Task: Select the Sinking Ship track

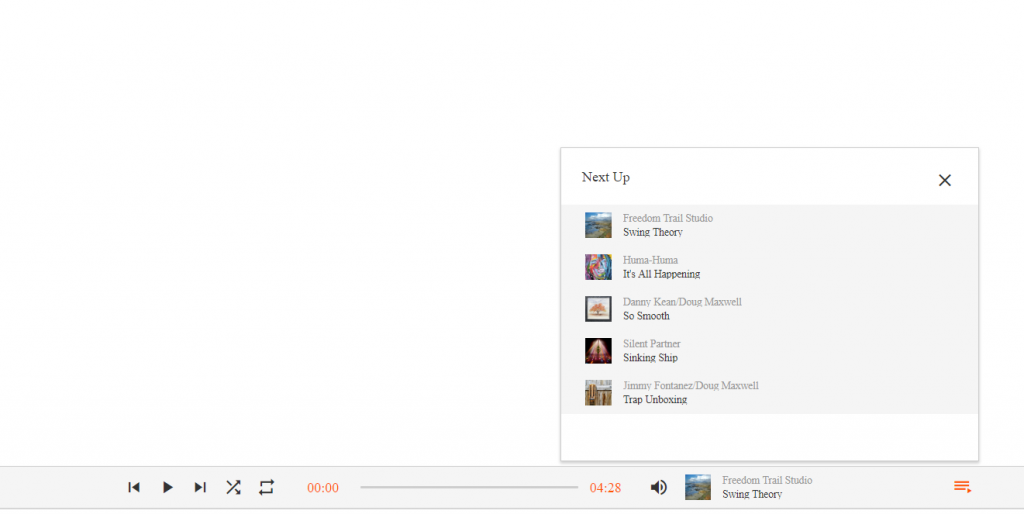Action: click(x=769, y=351)
